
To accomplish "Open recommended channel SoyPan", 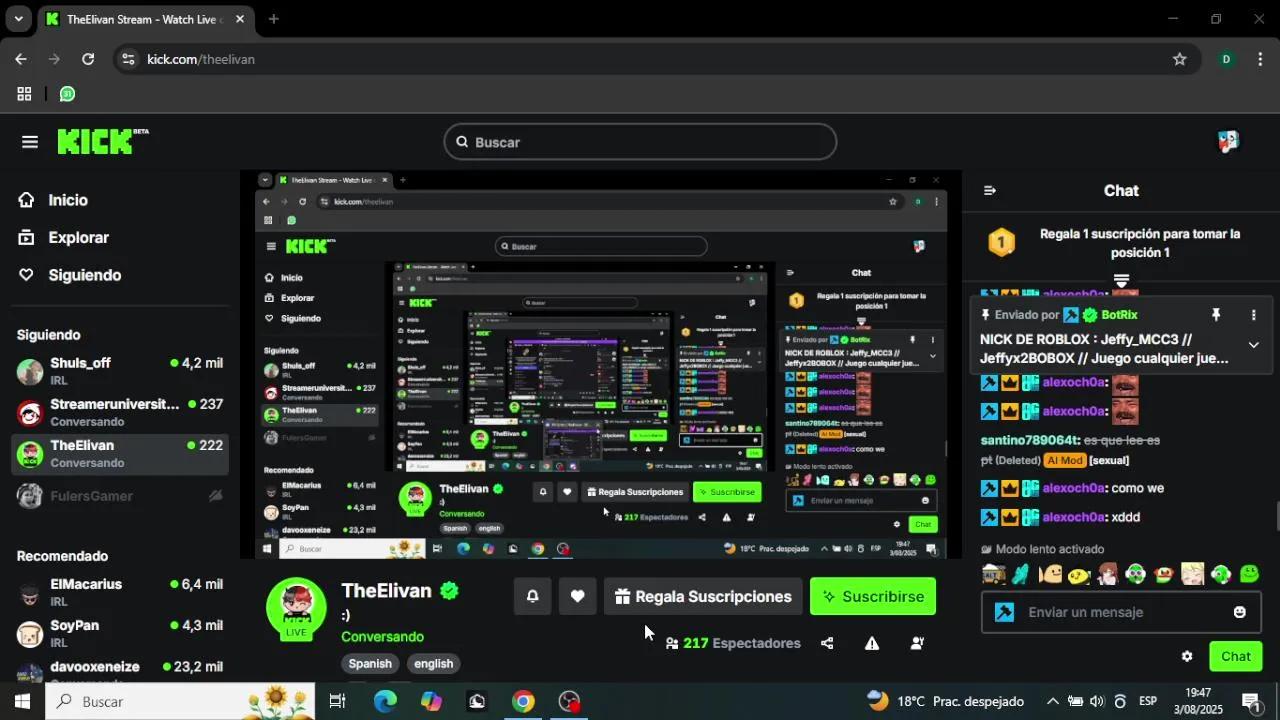I will coord(120,633).
